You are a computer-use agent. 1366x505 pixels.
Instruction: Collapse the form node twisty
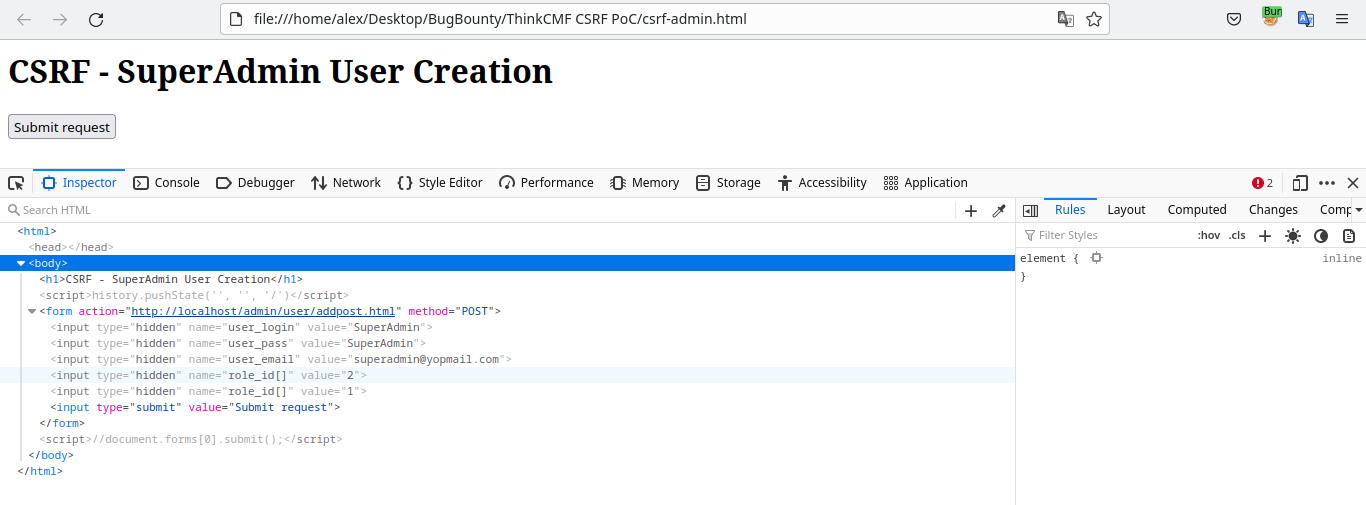coord(32,311)
